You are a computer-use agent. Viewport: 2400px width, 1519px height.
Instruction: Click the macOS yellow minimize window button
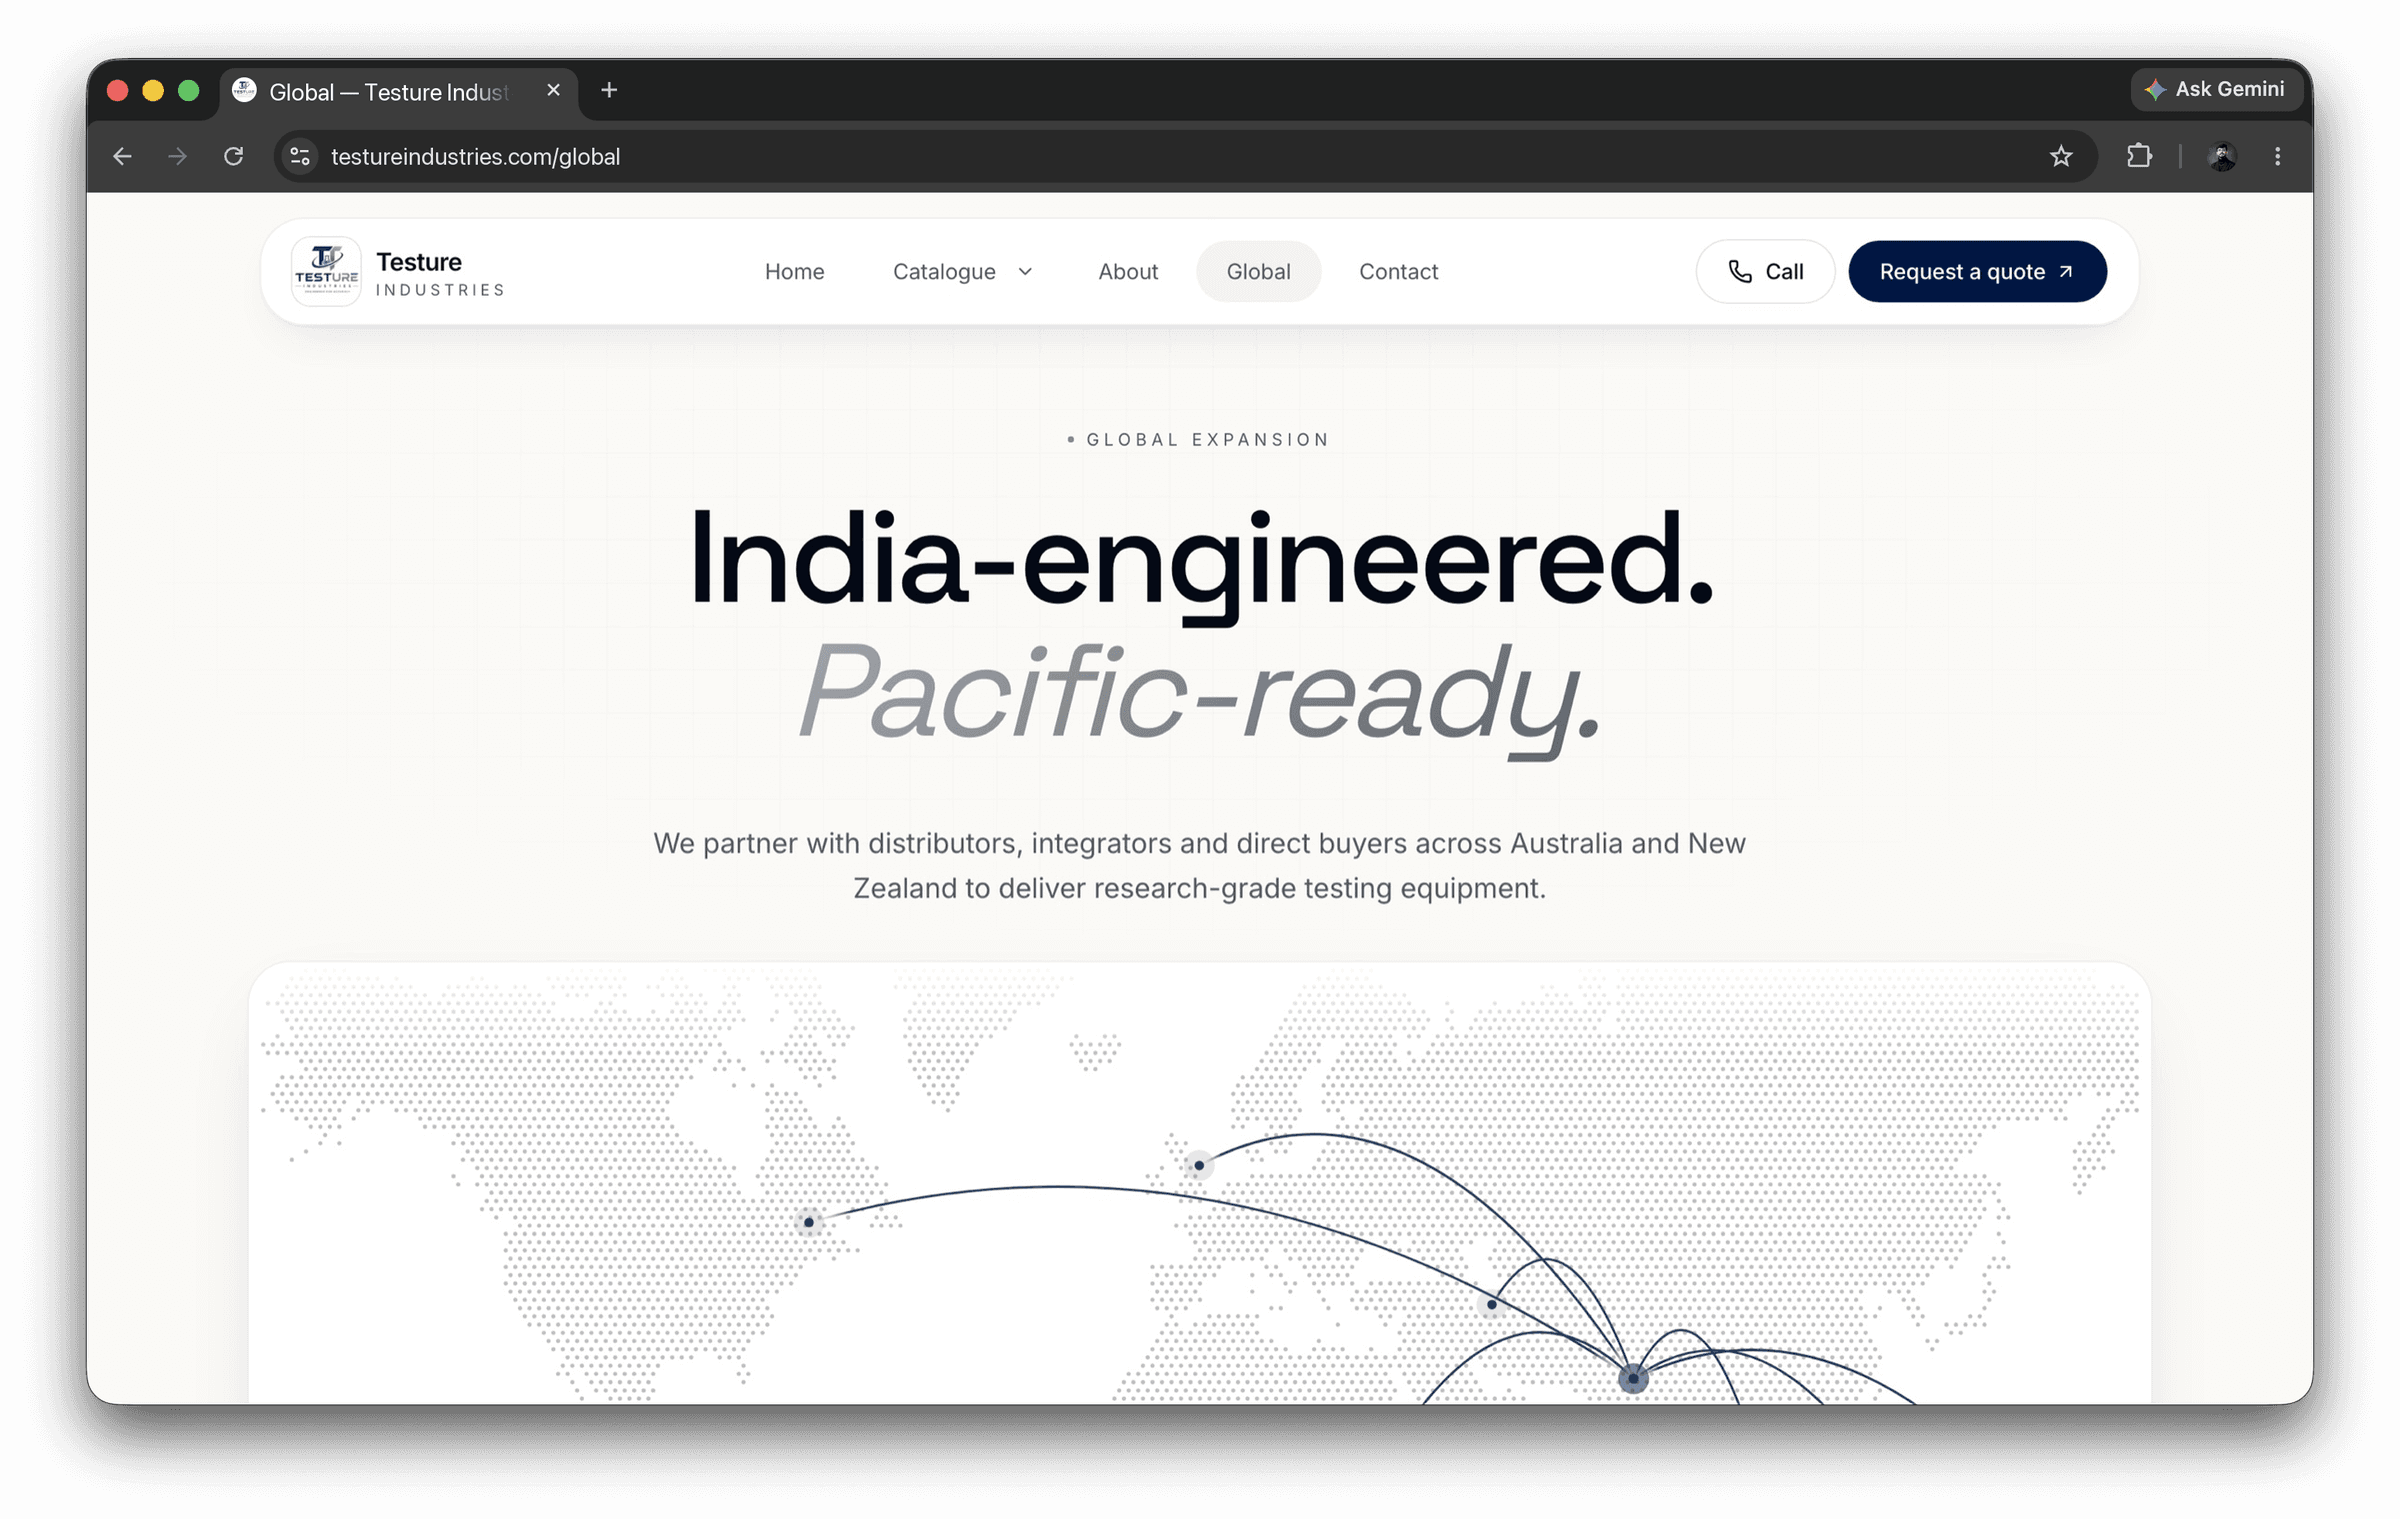pos(153,91)
